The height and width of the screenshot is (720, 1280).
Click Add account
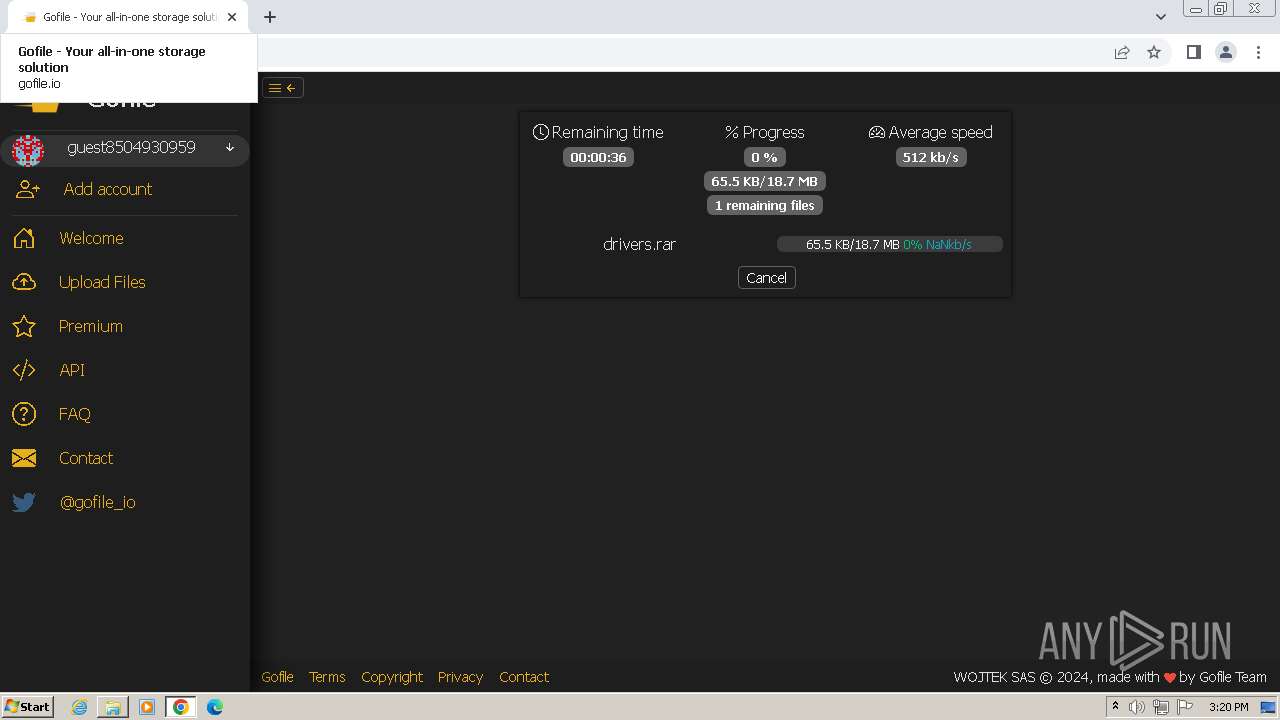coord(108,189)
